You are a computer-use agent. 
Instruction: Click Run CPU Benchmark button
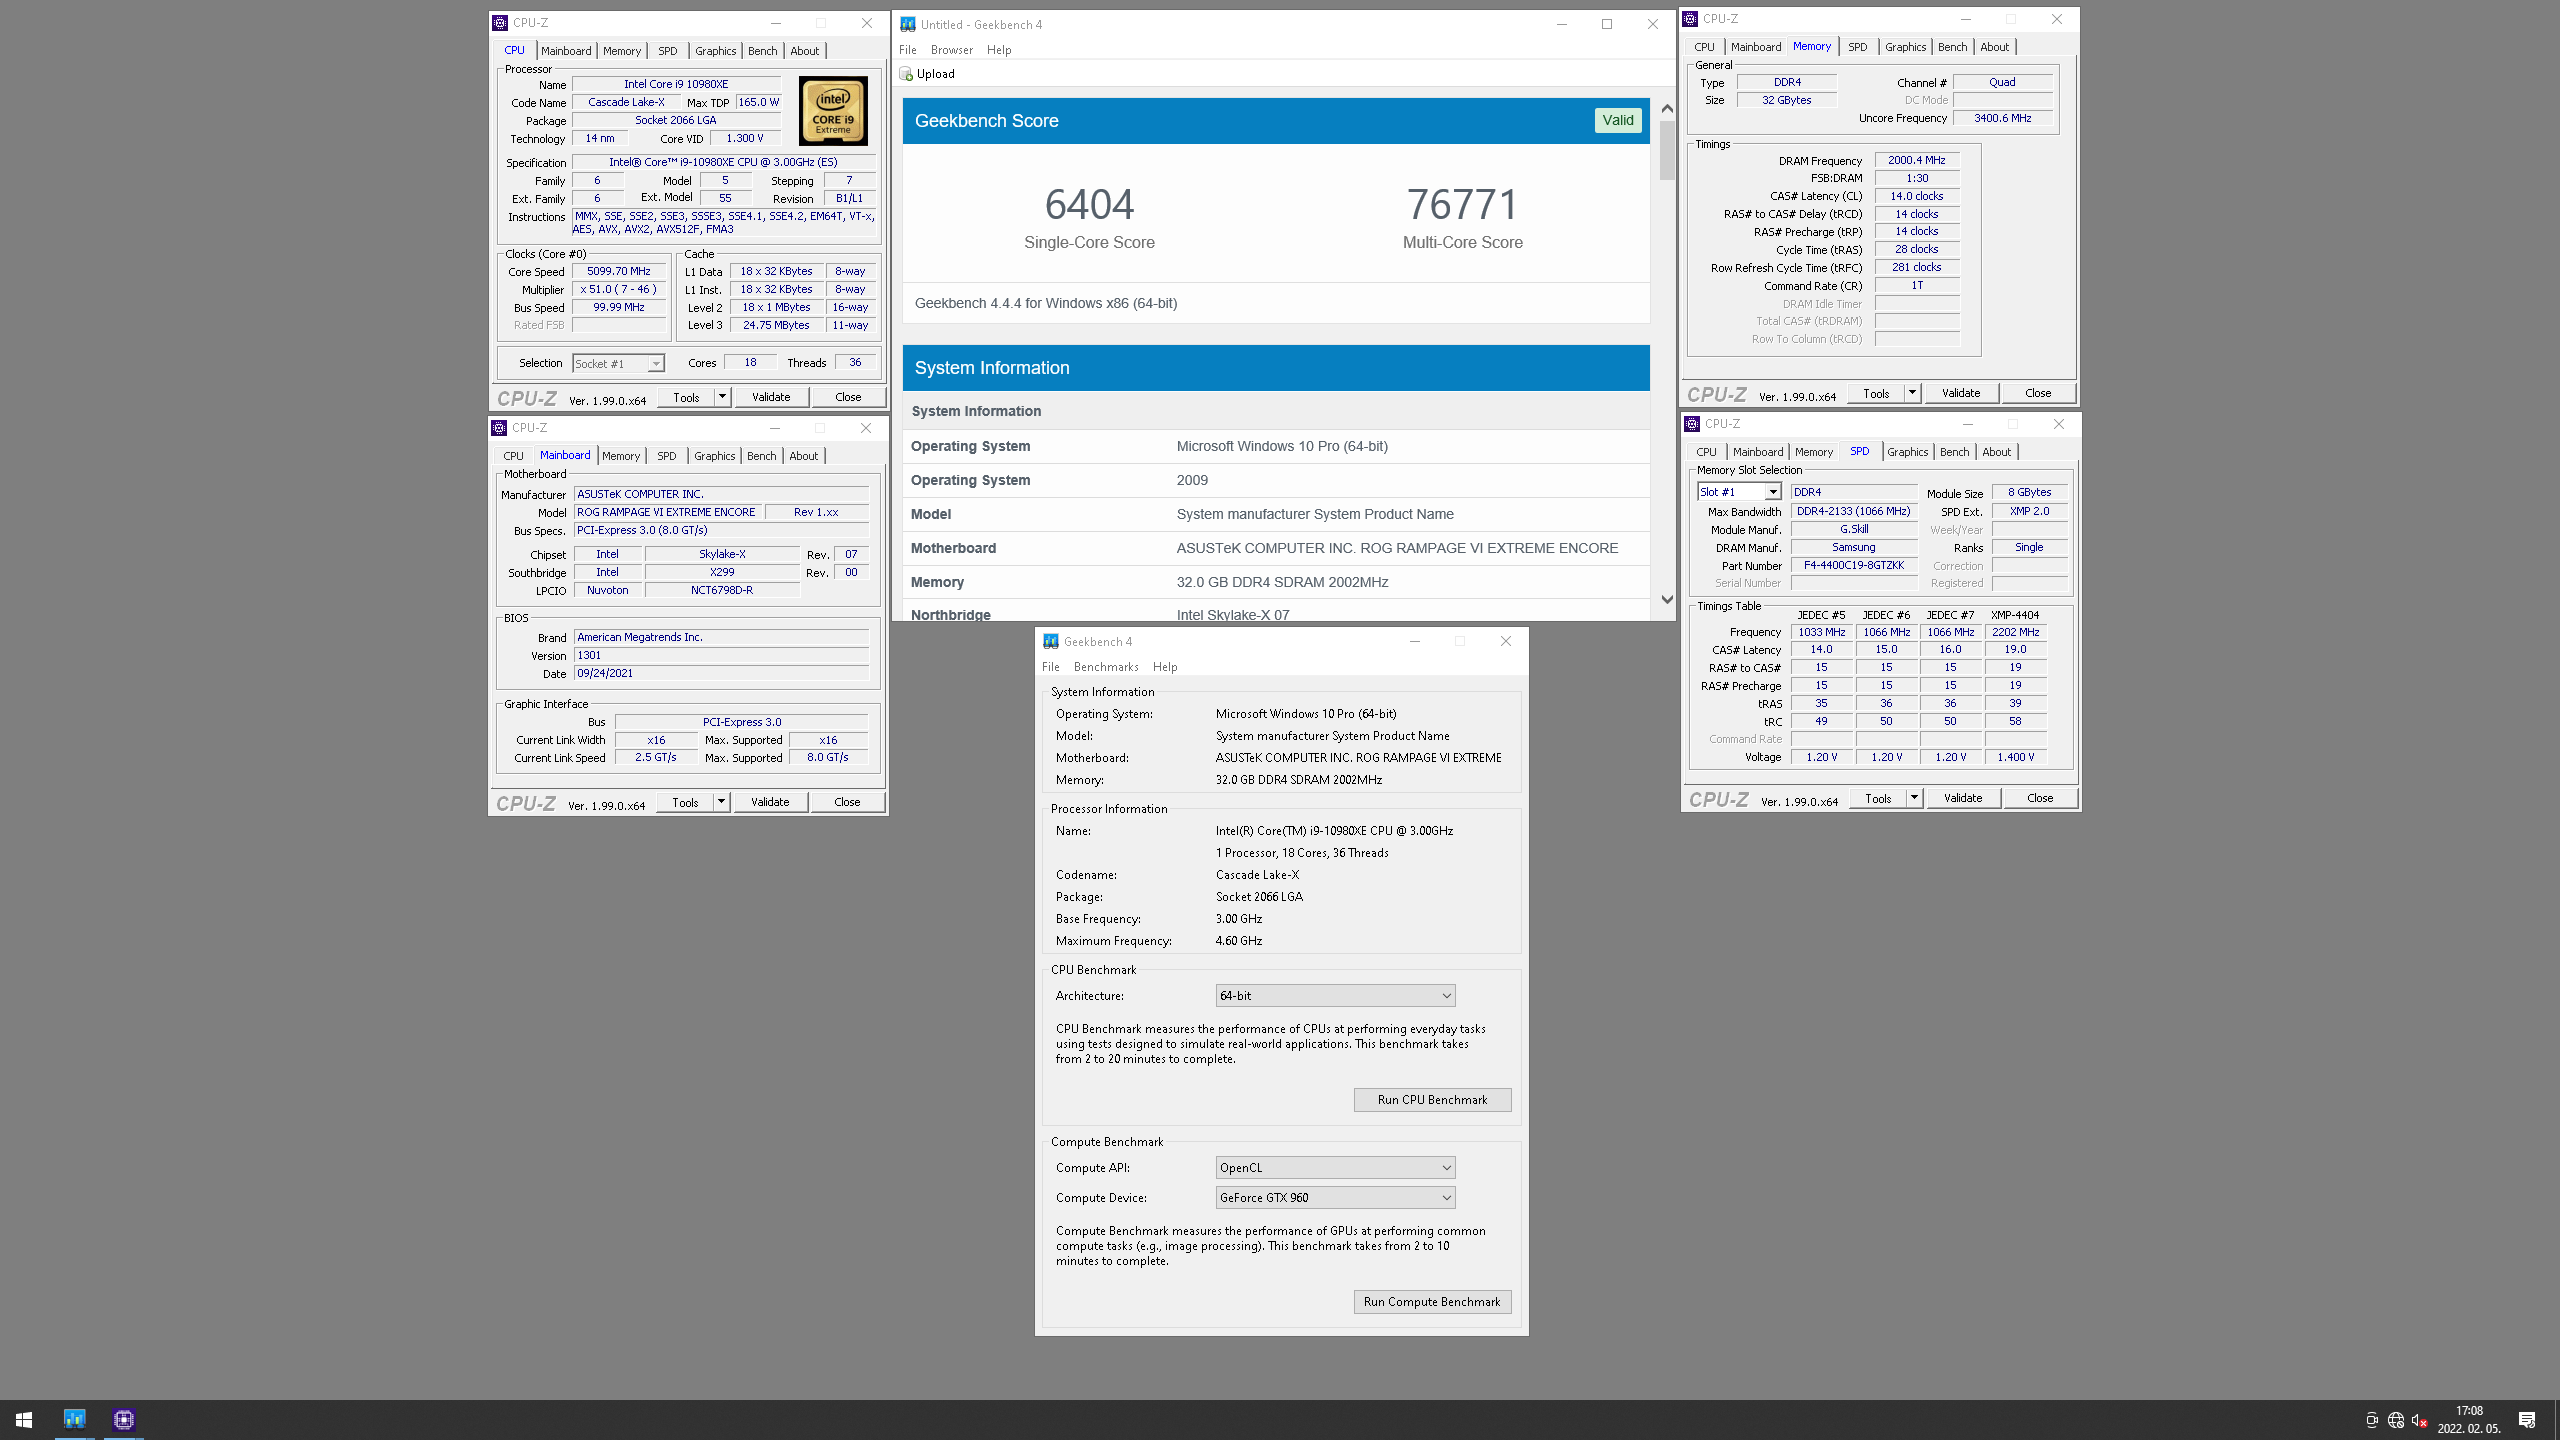pos(1432,1100)
